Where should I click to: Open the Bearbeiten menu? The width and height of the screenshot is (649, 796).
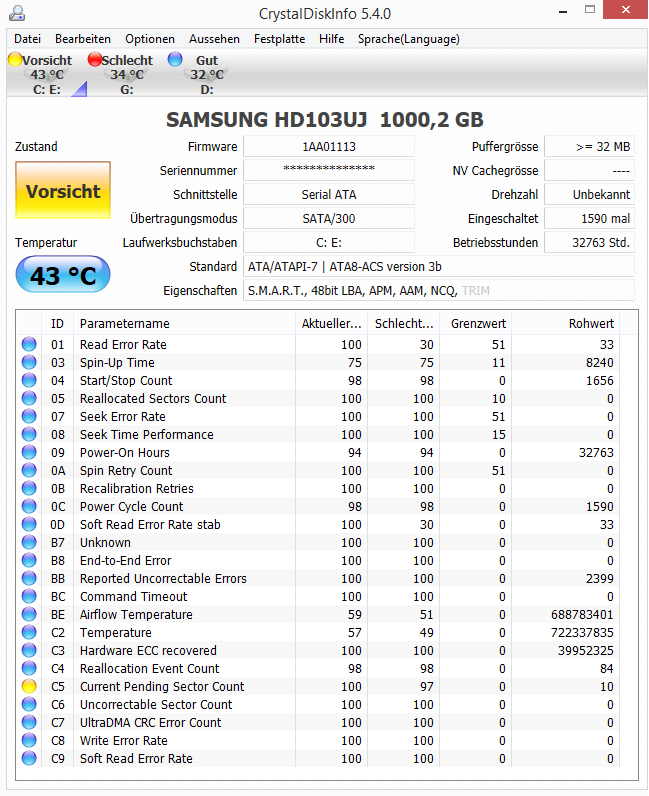(83, 39)
